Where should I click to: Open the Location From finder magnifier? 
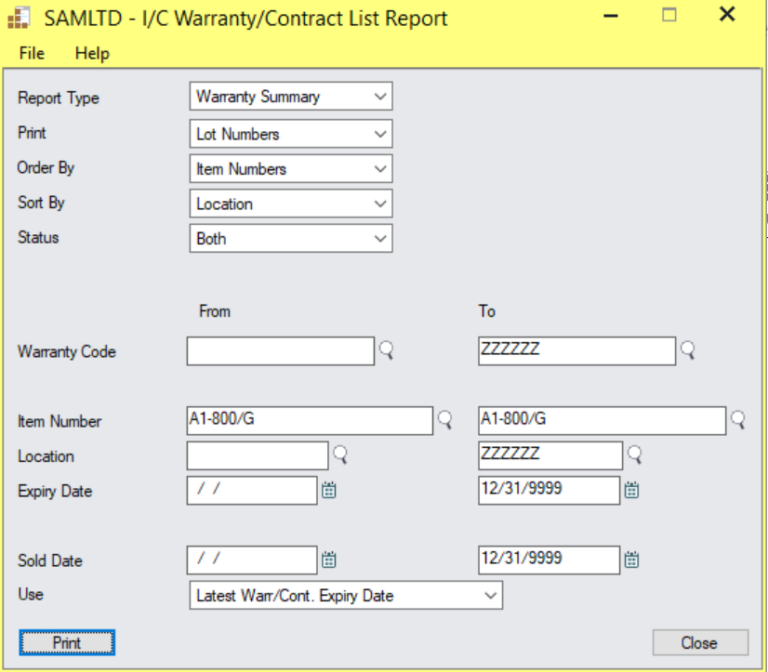[341, 455]
